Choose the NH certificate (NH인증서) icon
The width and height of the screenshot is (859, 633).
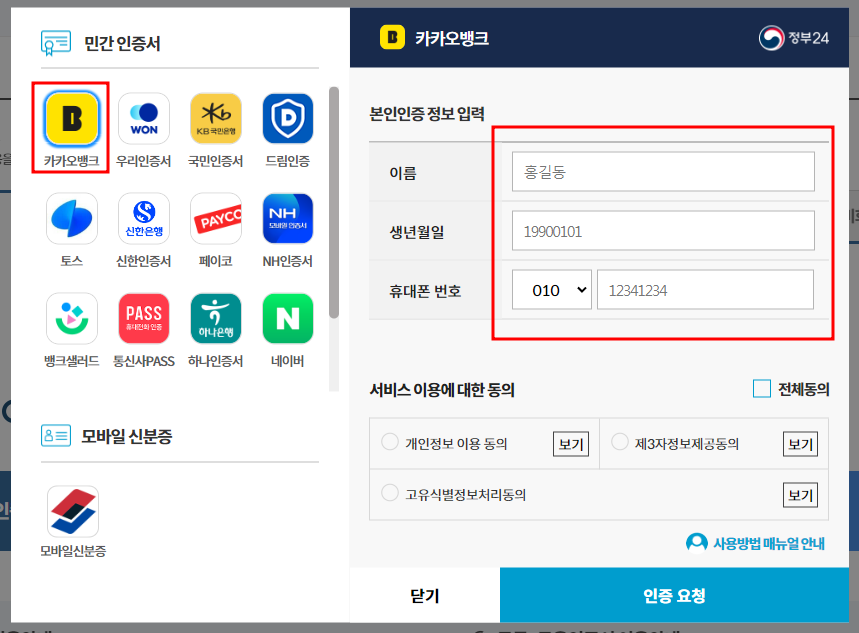pos(288,219)
